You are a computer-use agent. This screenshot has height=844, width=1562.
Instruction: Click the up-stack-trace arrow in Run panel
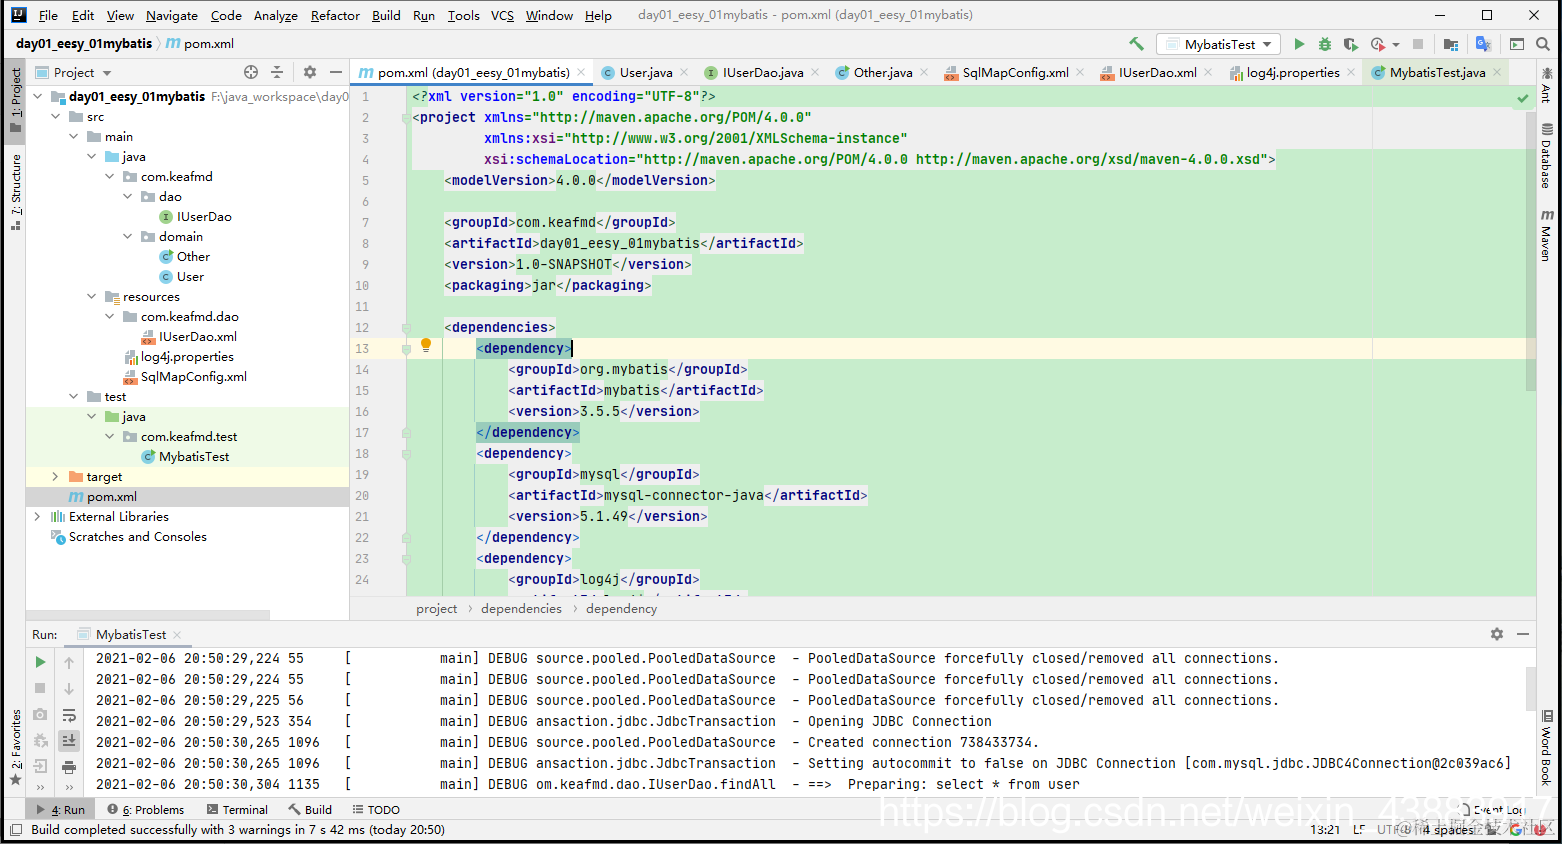(x=69, y=662)
